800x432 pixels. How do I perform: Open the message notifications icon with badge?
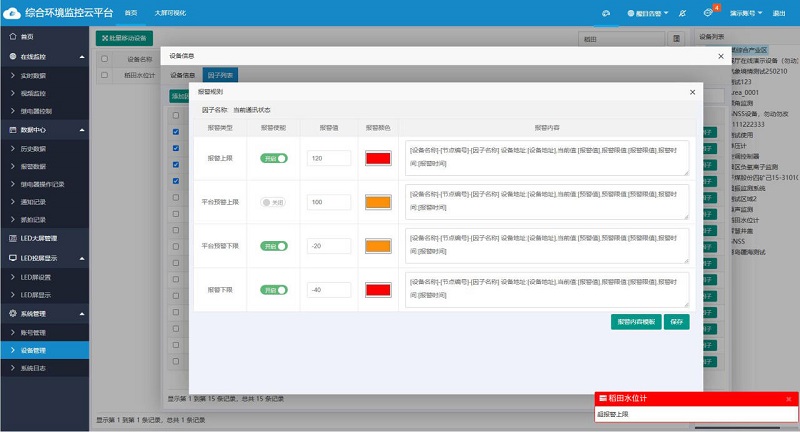(708, 13)
